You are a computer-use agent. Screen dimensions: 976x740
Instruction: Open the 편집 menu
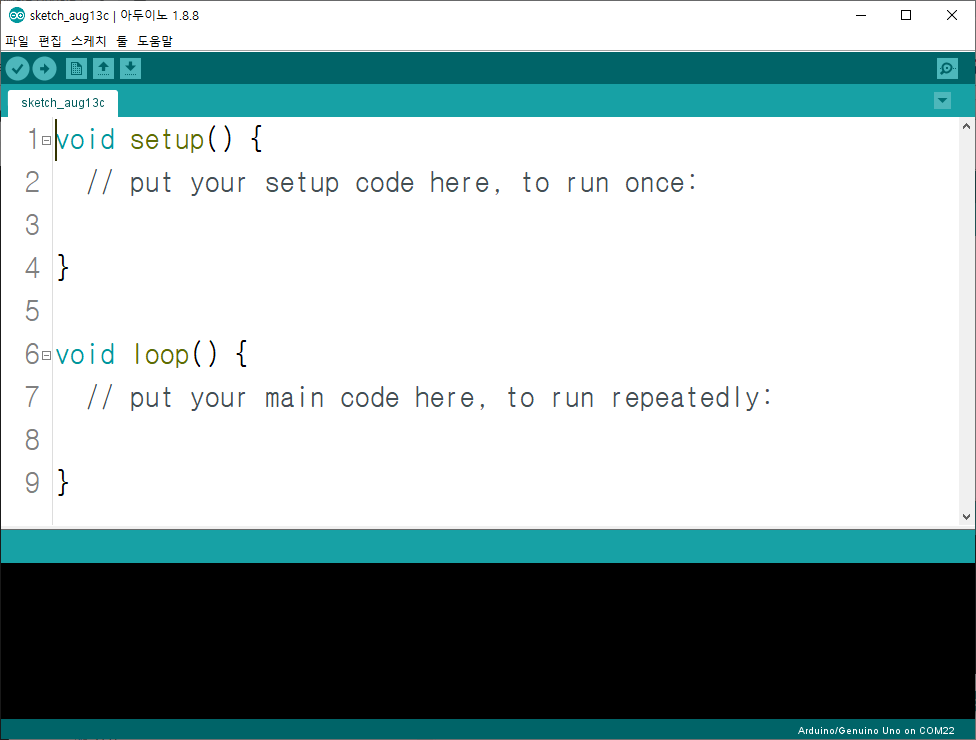50,41
